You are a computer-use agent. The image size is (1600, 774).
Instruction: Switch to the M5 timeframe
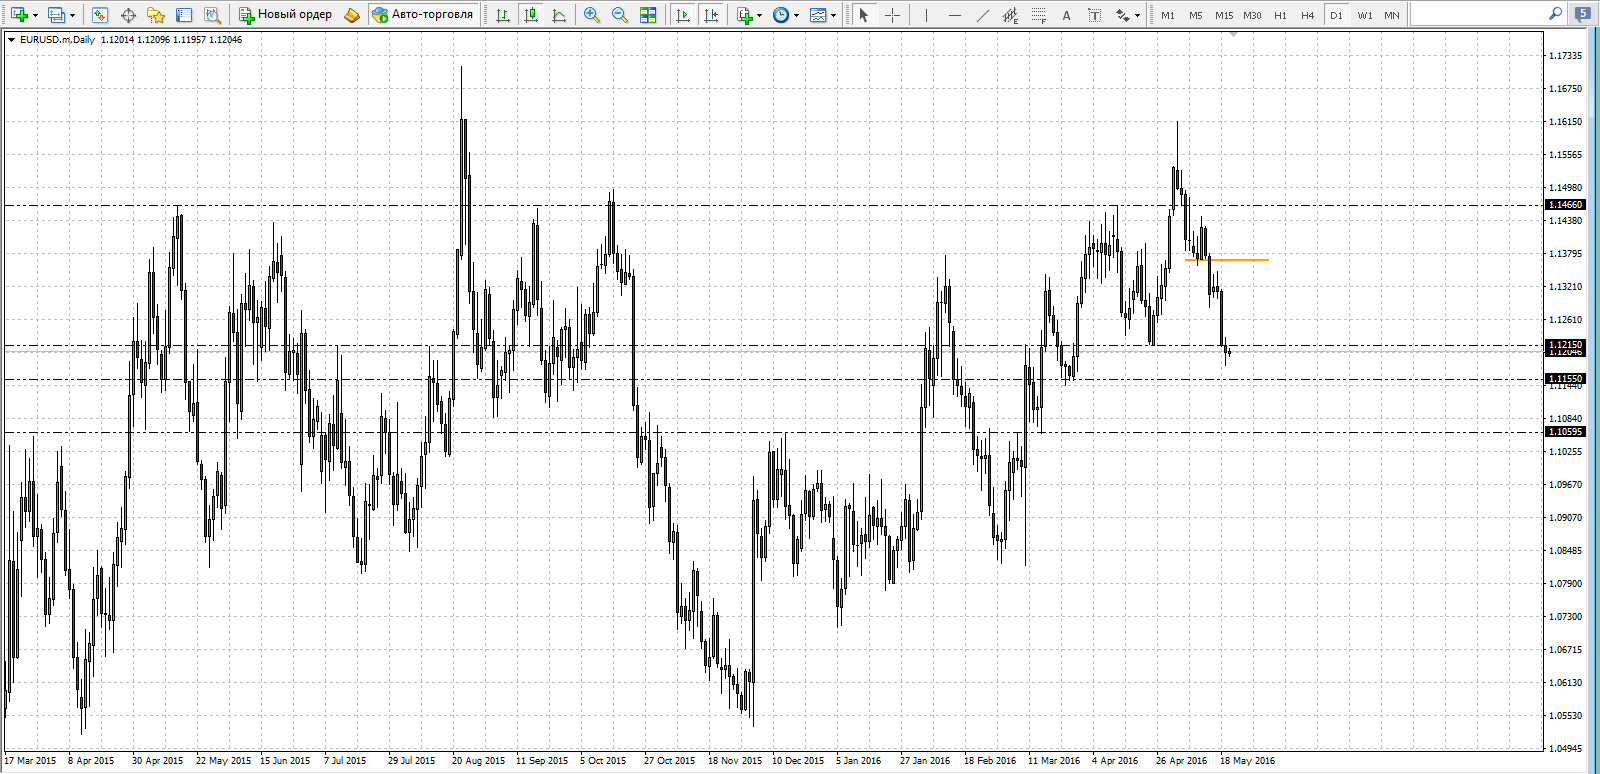pos(1196,15)
